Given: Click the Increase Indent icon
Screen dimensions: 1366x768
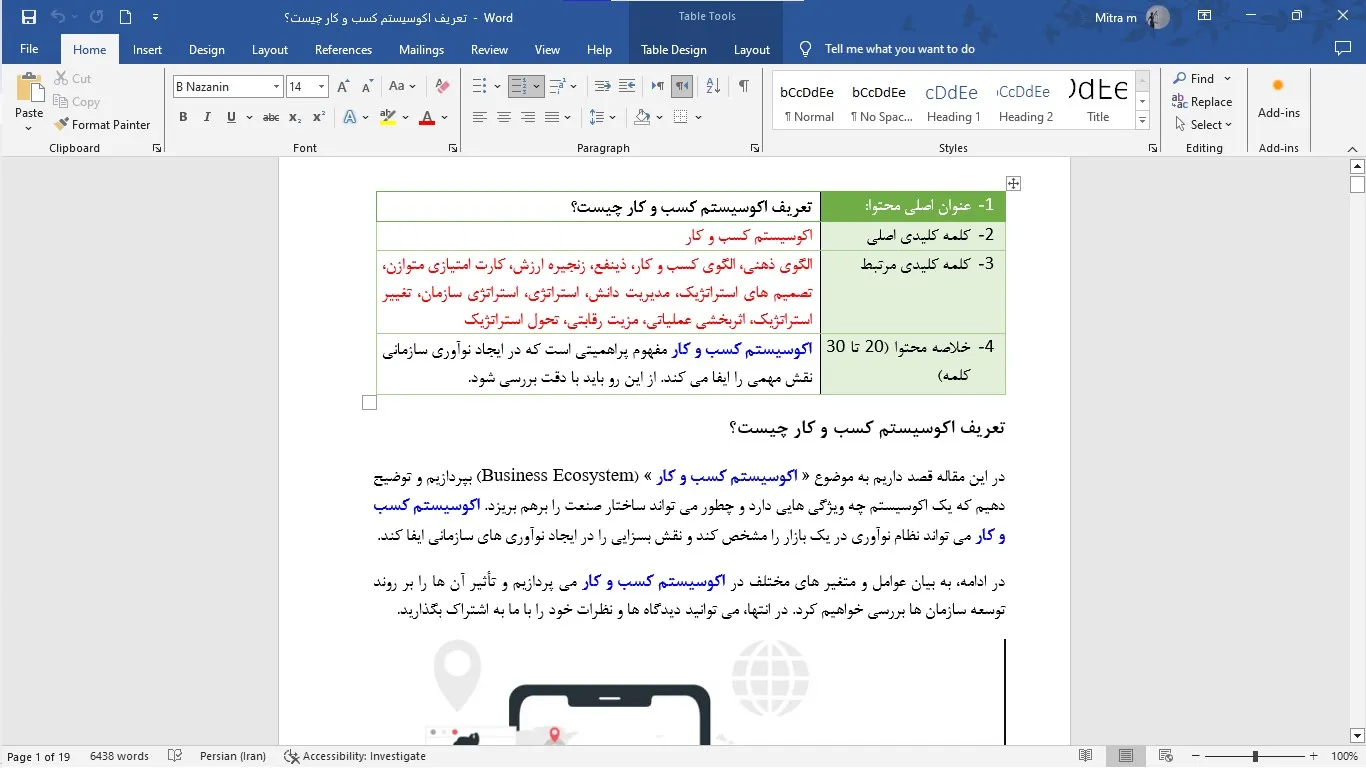Looking at the screenshot, I should pos(627,87).
